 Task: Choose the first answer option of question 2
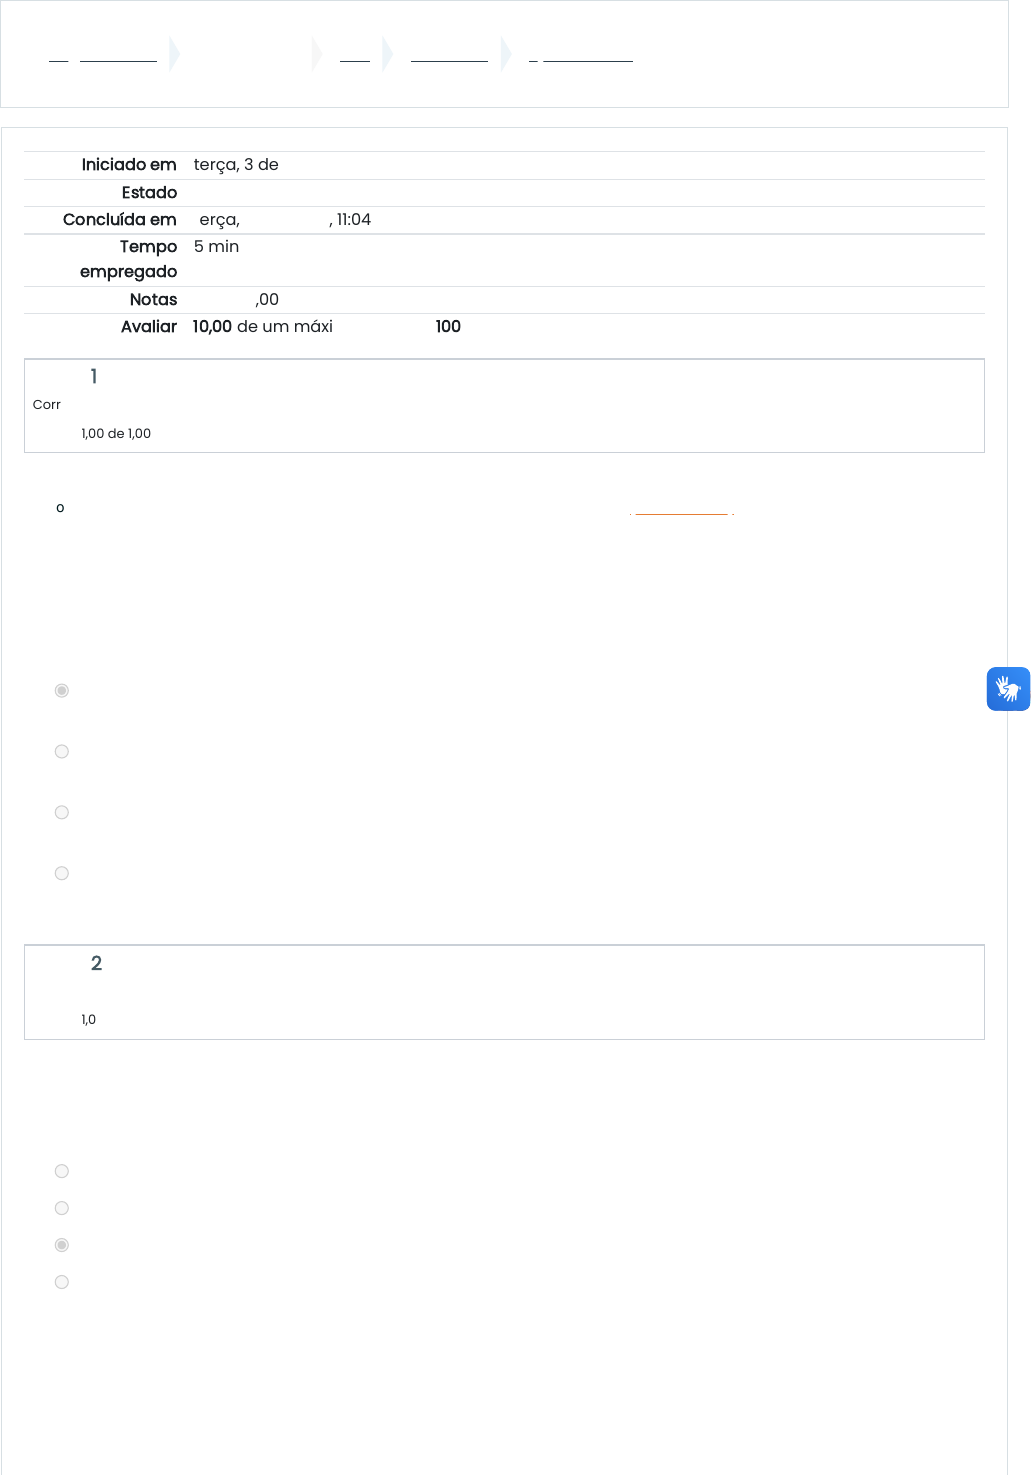tap(62, 1172)
